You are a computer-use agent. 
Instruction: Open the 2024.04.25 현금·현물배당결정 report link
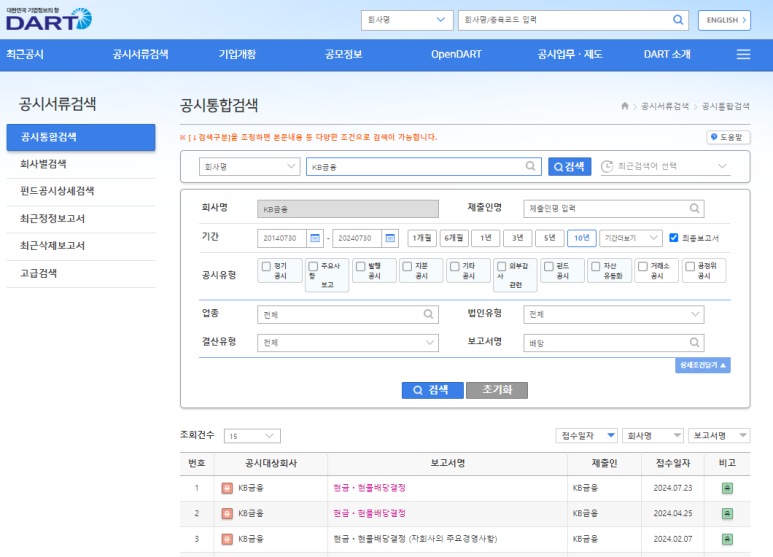click(369, 513)
